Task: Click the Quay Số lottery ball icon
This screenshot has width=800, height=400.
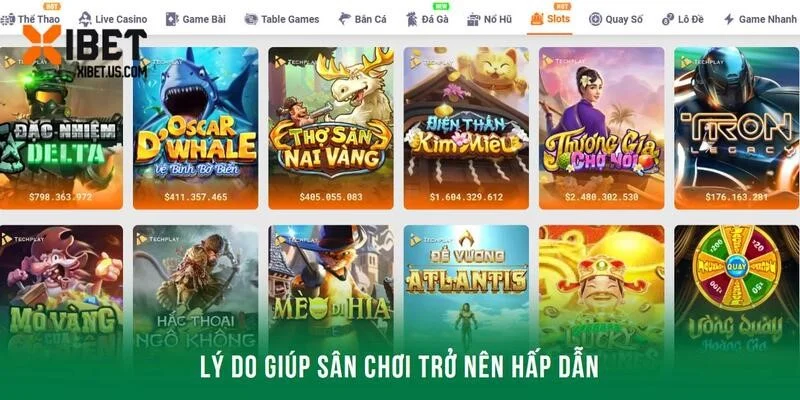Action: click(x=595, y=19)
